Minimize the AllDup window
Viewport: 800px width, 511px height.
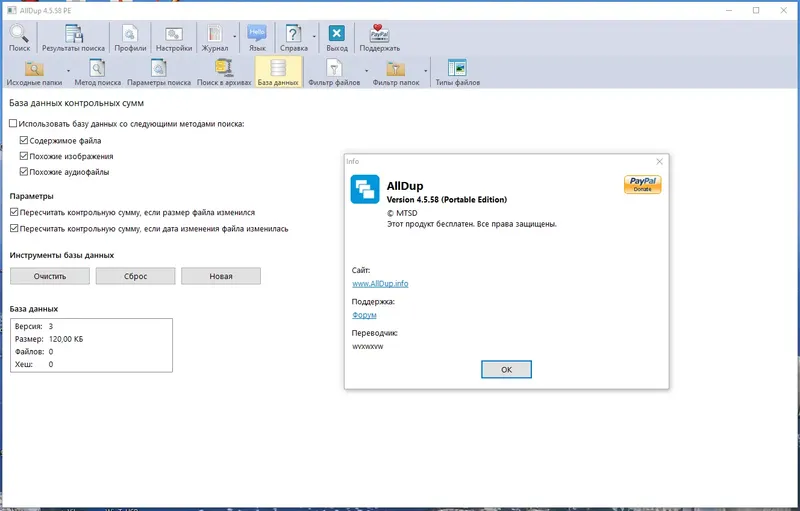[x=730, y=10]
